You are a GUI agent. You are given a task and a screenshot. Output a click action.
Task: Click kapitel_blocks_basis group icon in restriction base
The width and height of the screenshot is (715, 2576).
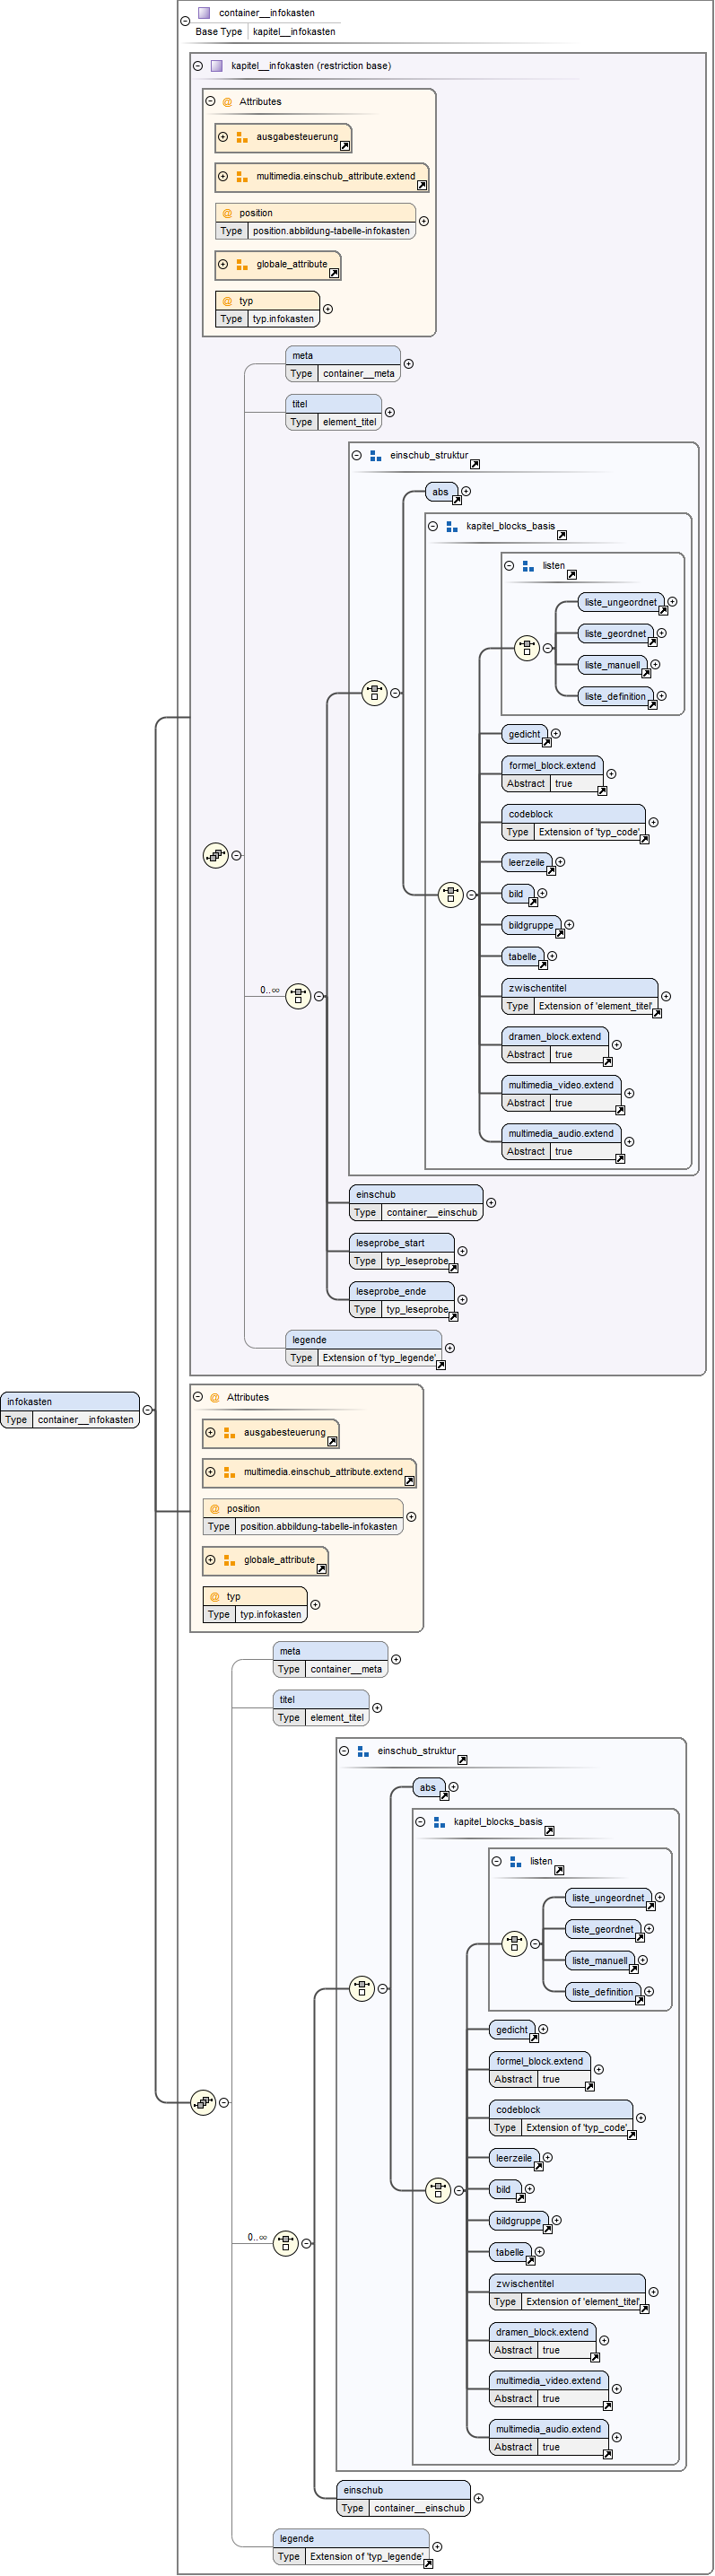pyautogui.click(x=452, y=527)
